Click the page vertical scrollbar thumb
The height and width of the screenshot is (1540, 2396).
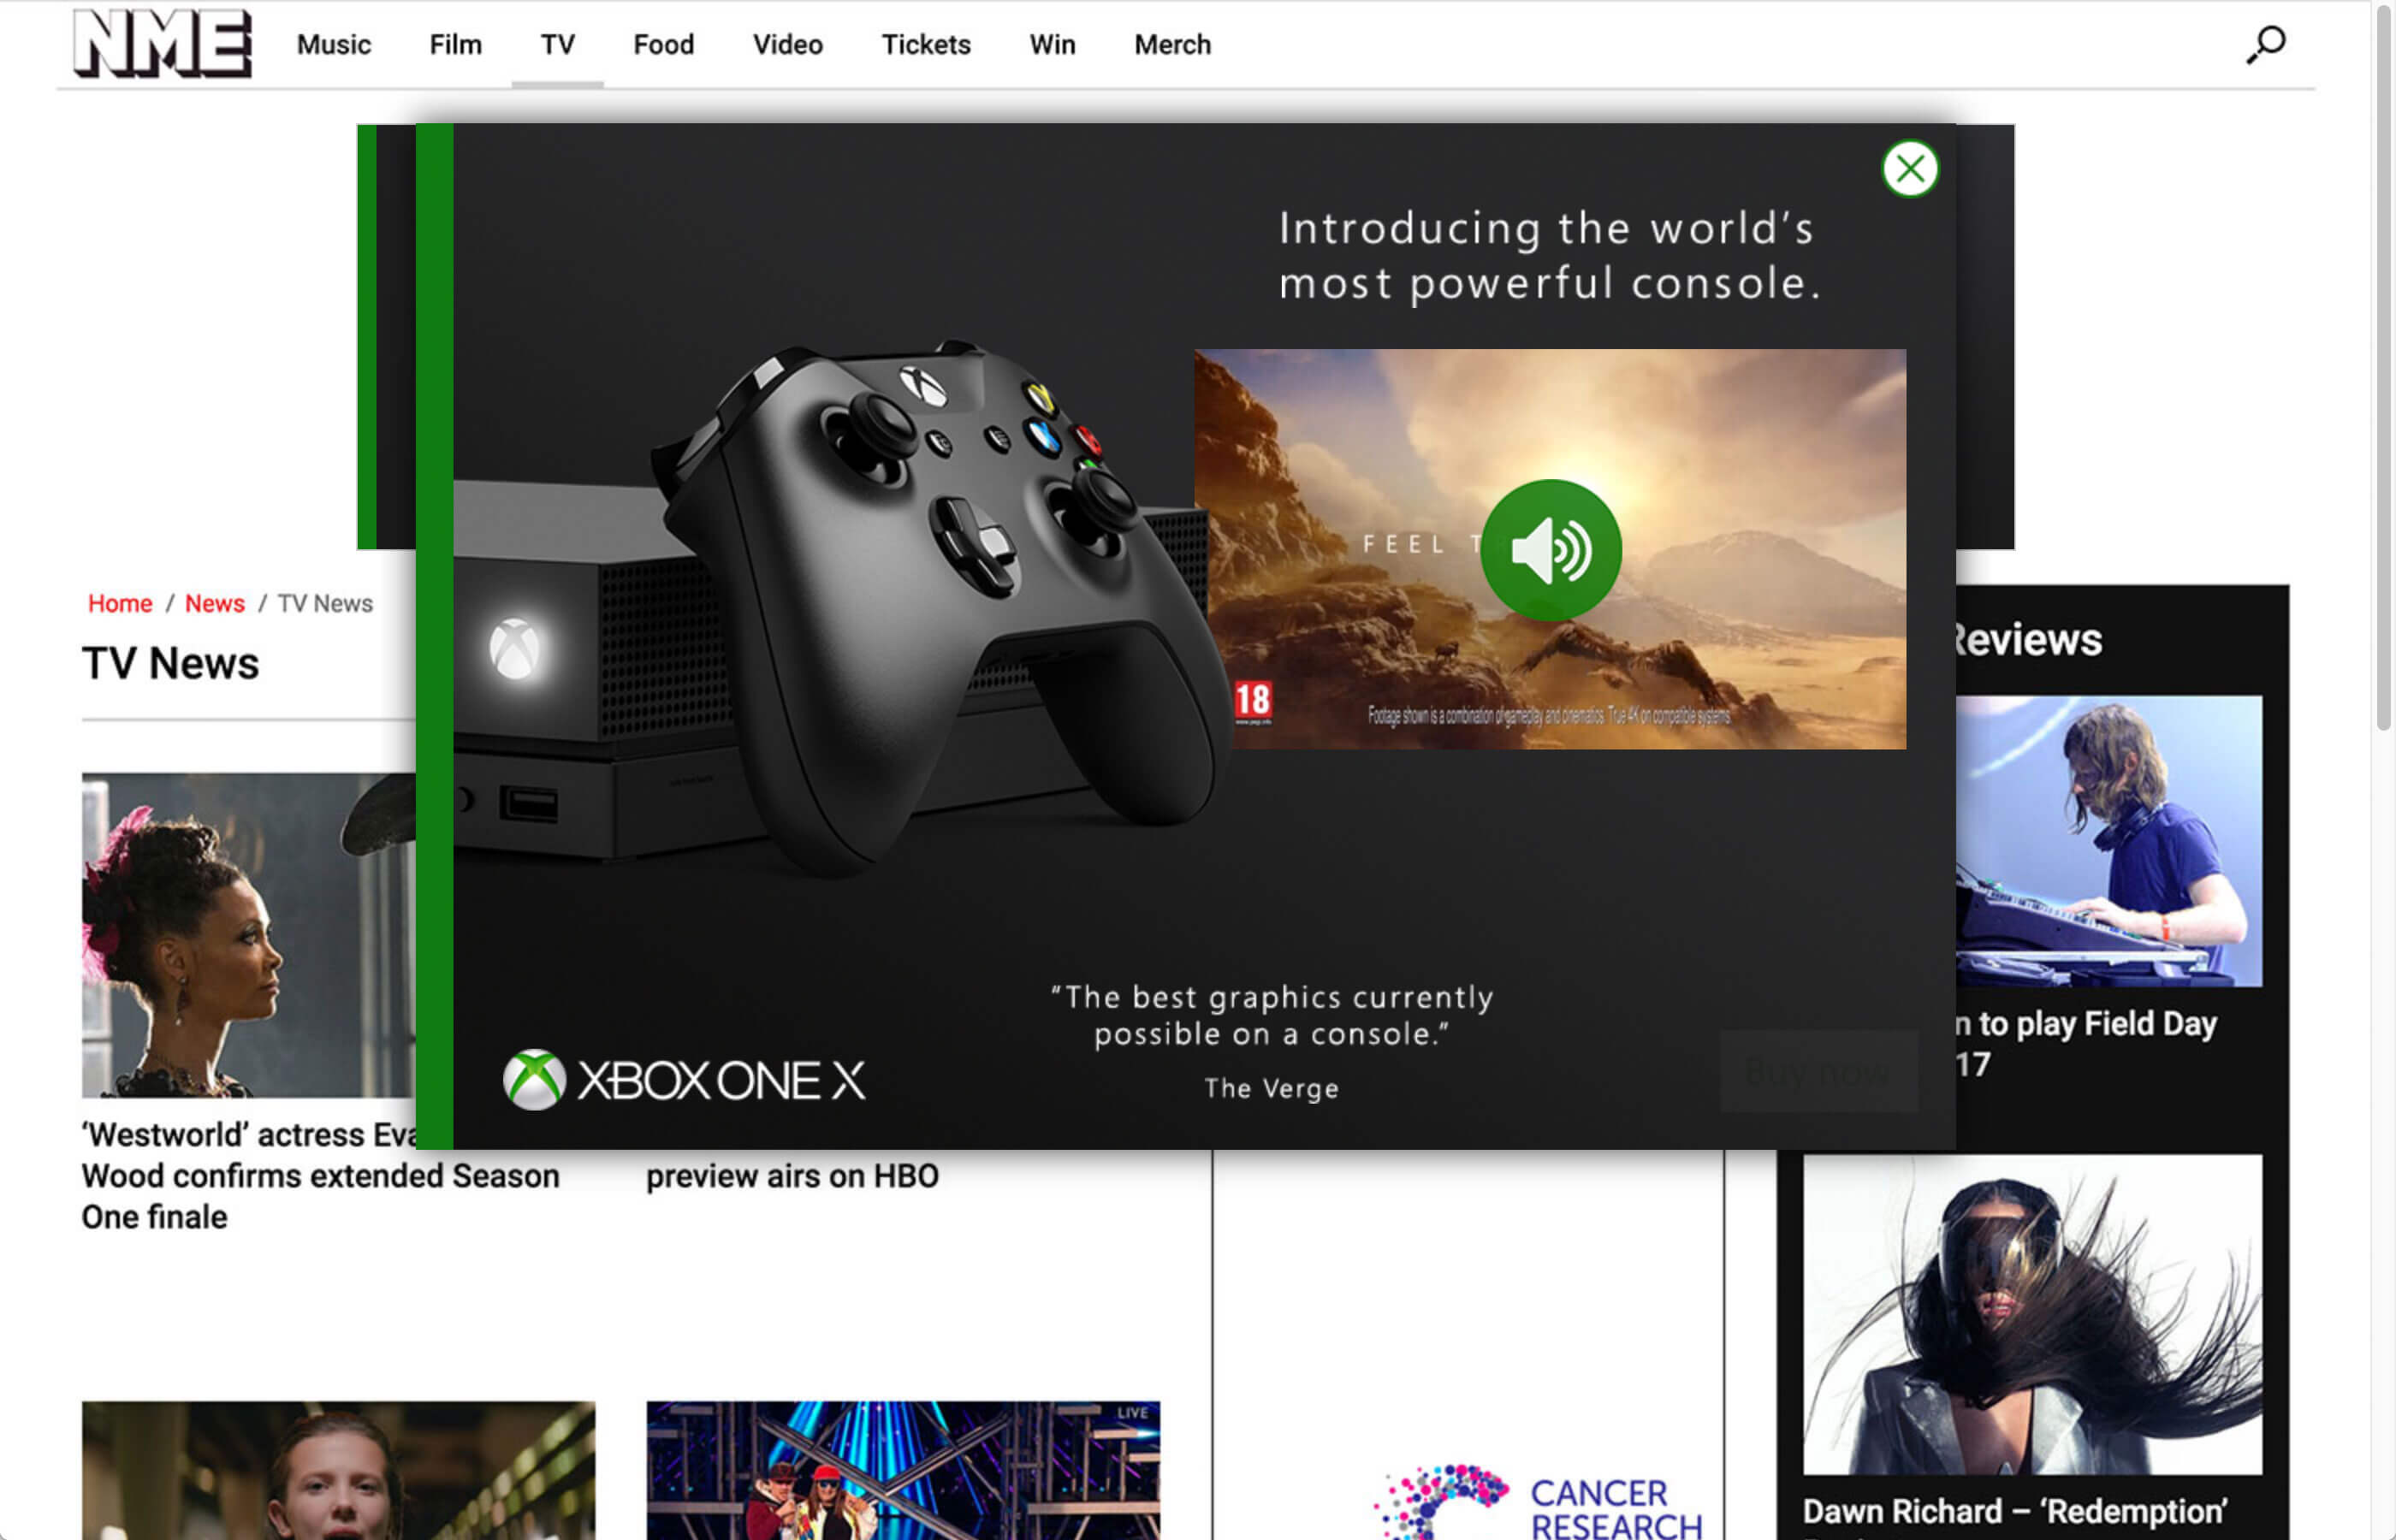click(x=2383, y=367)
